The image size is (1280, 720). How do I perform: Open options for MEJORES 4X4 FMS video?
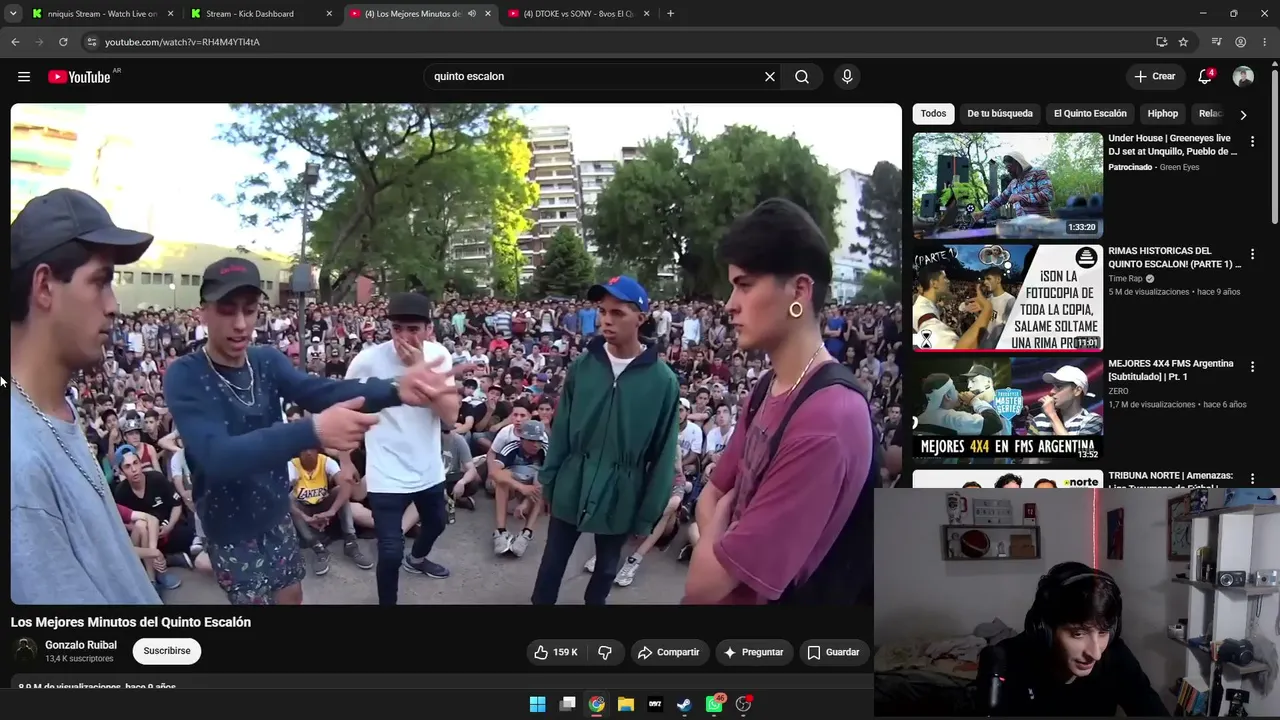1252,367
